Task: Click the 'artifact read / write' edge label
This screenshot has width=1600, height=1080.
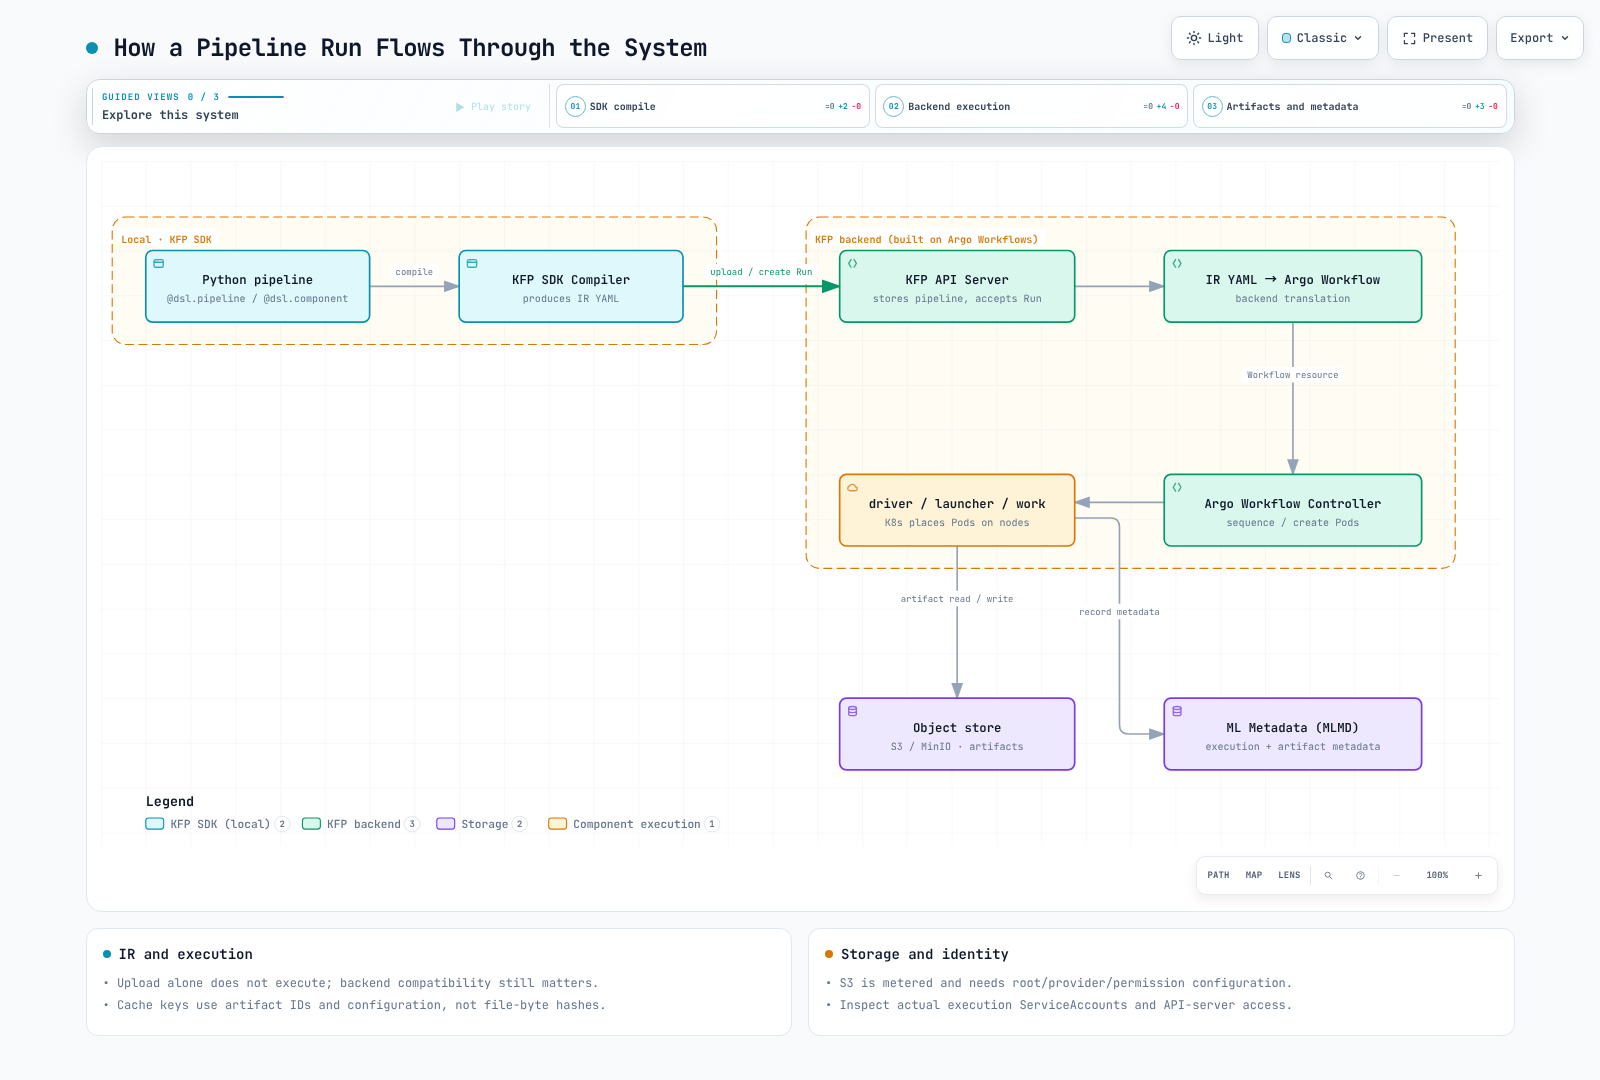Action: [x=957, y=599]
